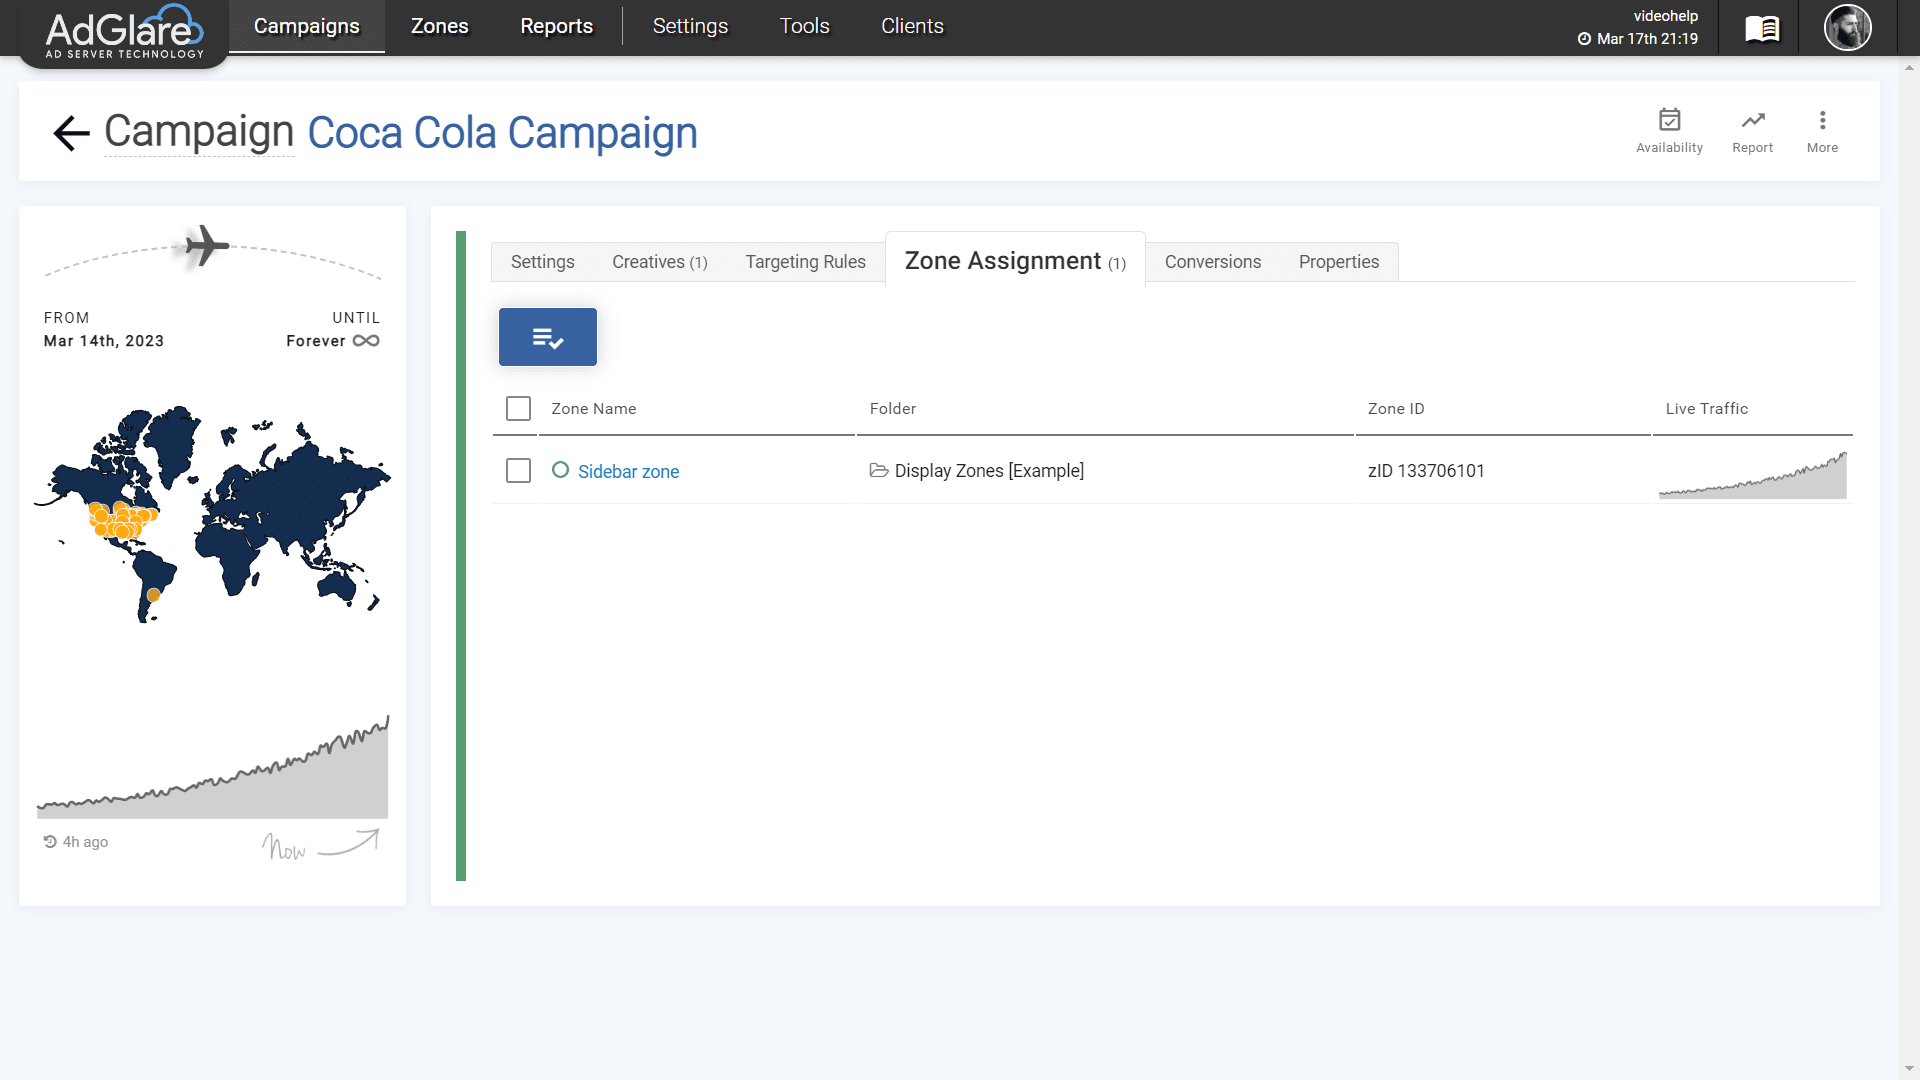Click the Mar 14th, 2023 start date
This screenshot has width=1920, height=1080.
click(x=103, y=341)
